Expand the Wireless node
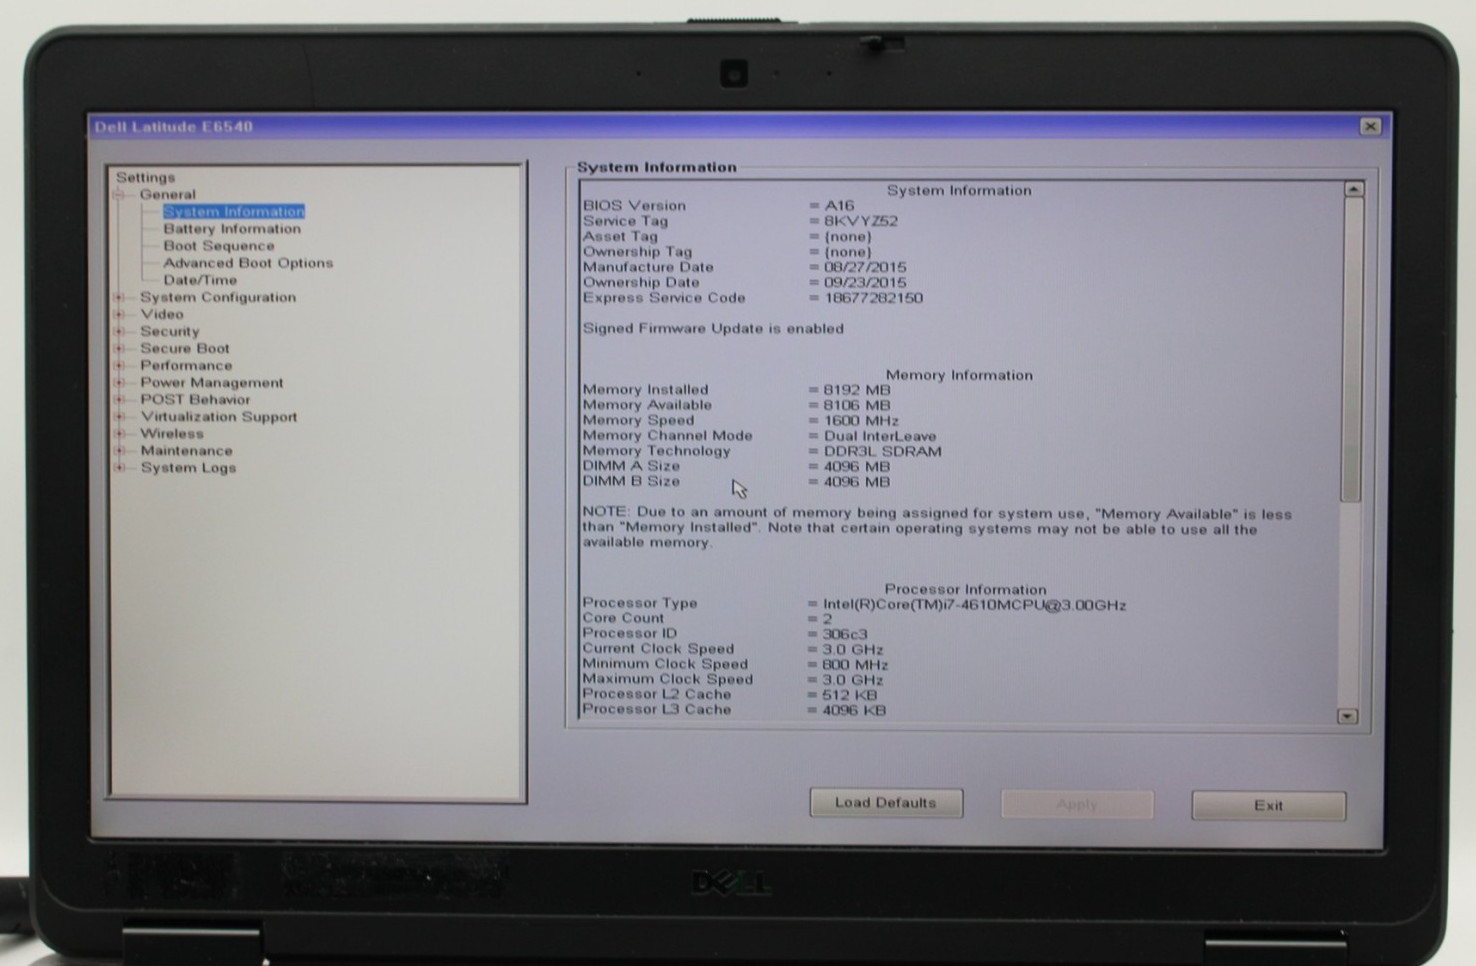 (x=119, y=433)
